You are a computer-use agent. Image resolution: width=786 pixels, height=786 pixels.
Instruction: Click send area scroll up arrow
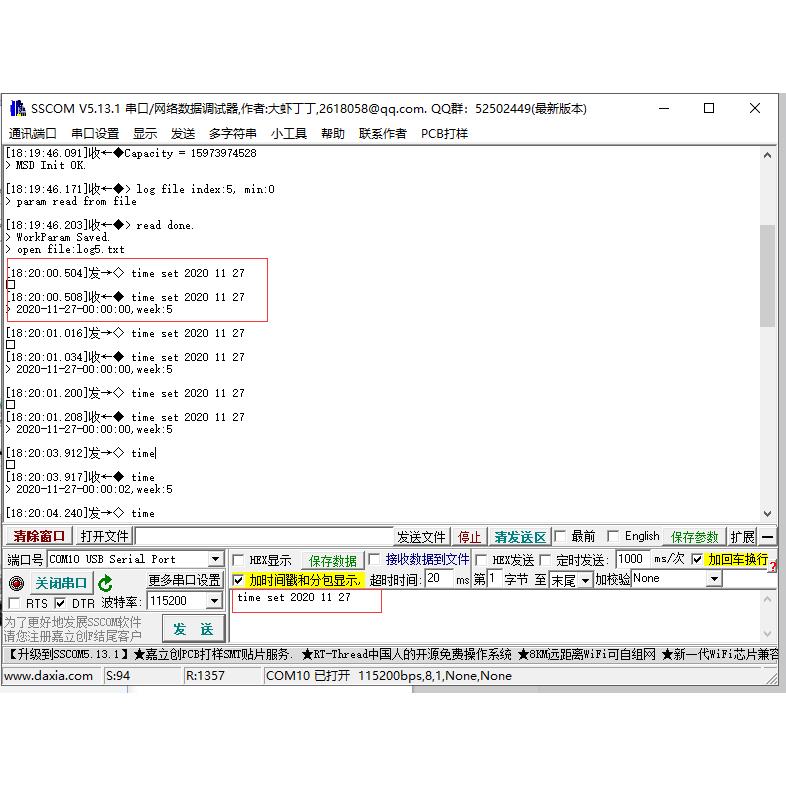(767, 599)
